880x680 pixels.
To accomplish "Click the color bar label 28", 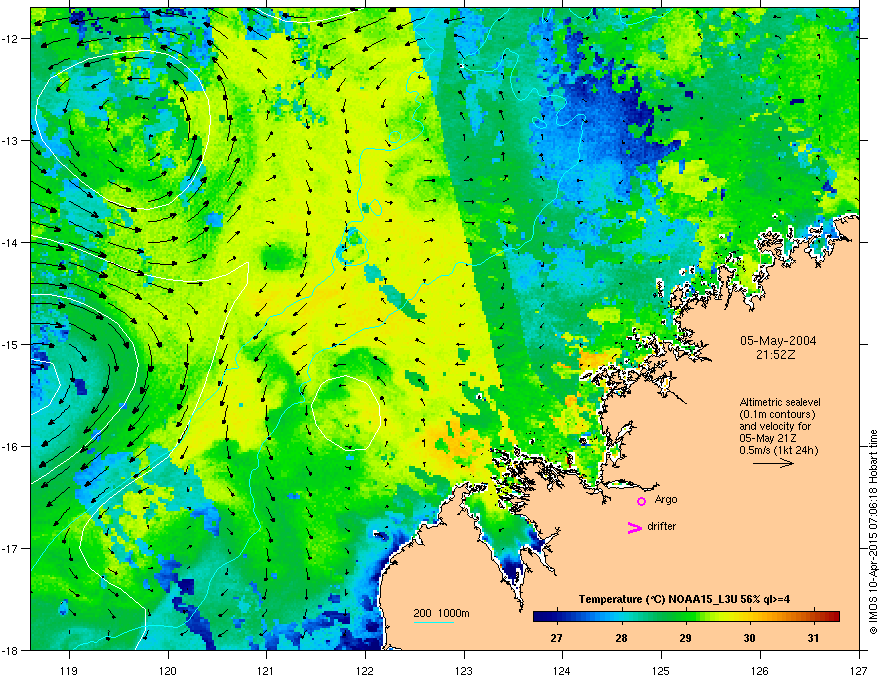I will (x=621, y=638).
